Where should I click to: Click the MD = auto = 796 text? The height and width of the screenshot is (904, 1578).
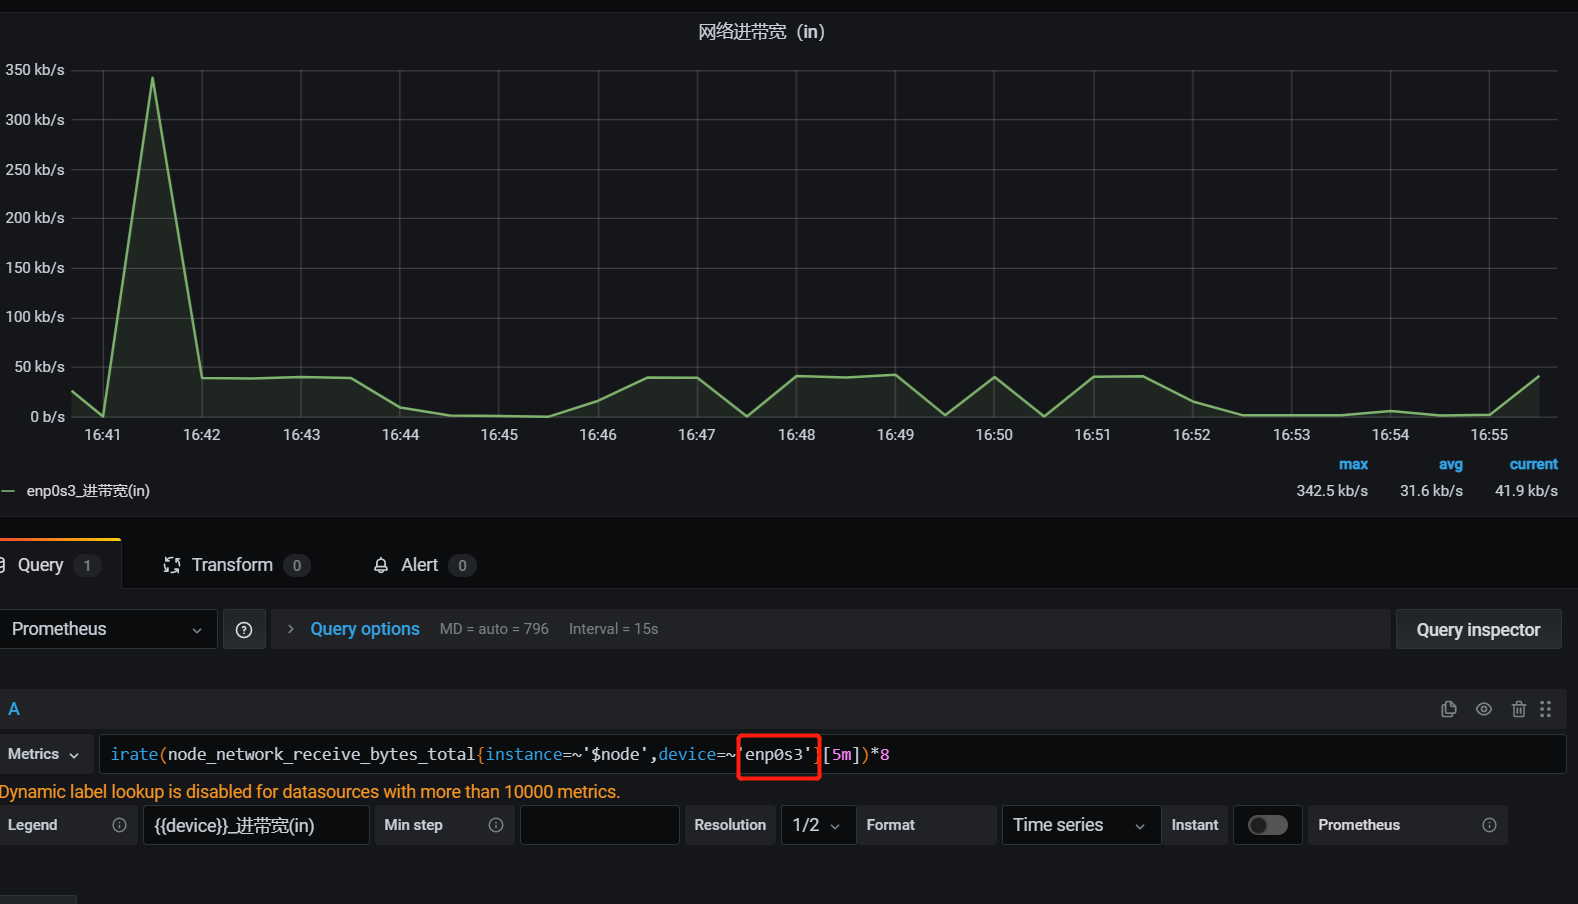[494, 629]
